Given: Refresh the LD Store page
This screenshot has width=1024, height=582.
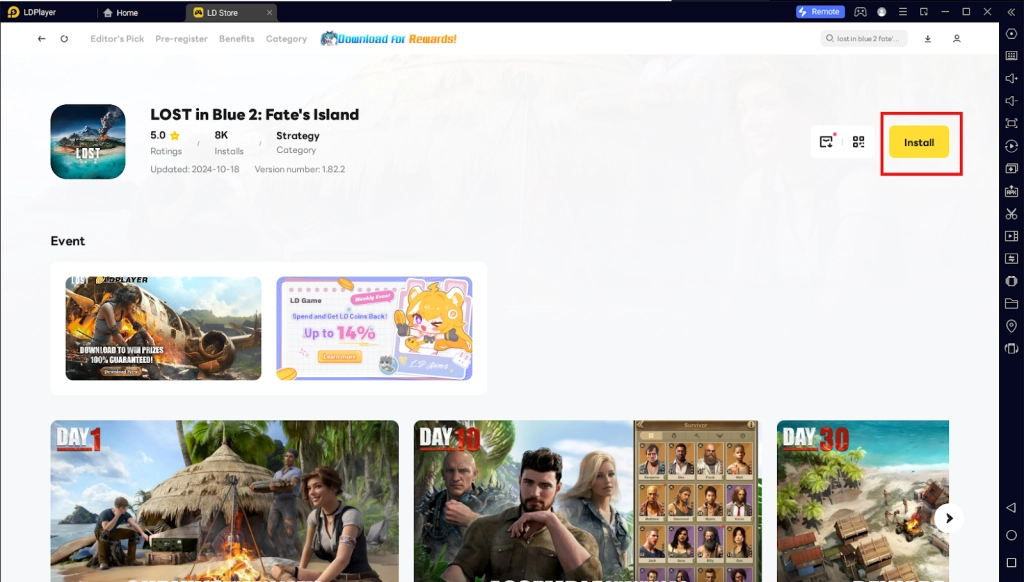Looking at the screenshot, I should pos(64,39).
